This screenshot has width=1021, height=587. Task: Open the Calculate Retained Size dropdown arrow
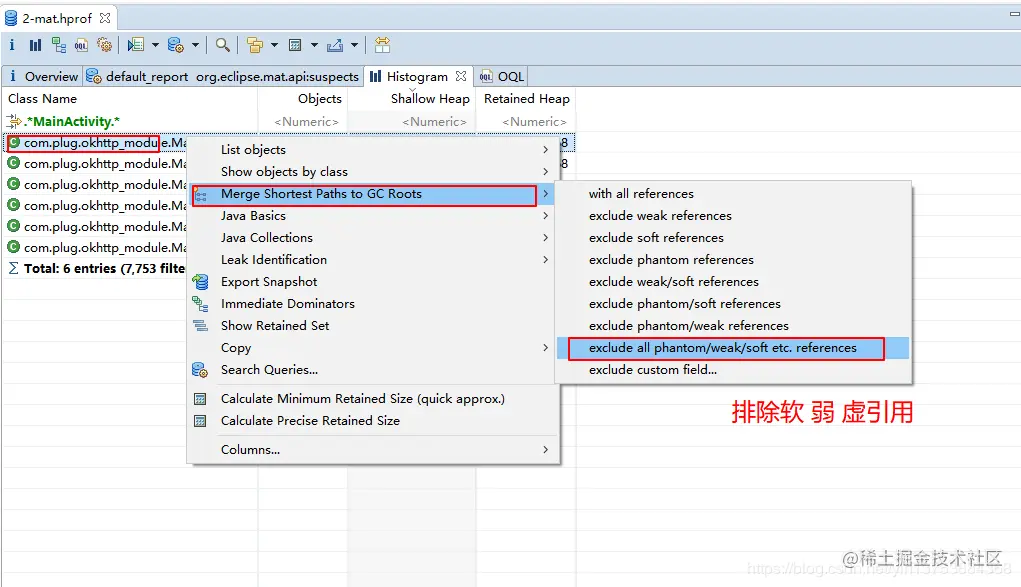tap(314, 45)
